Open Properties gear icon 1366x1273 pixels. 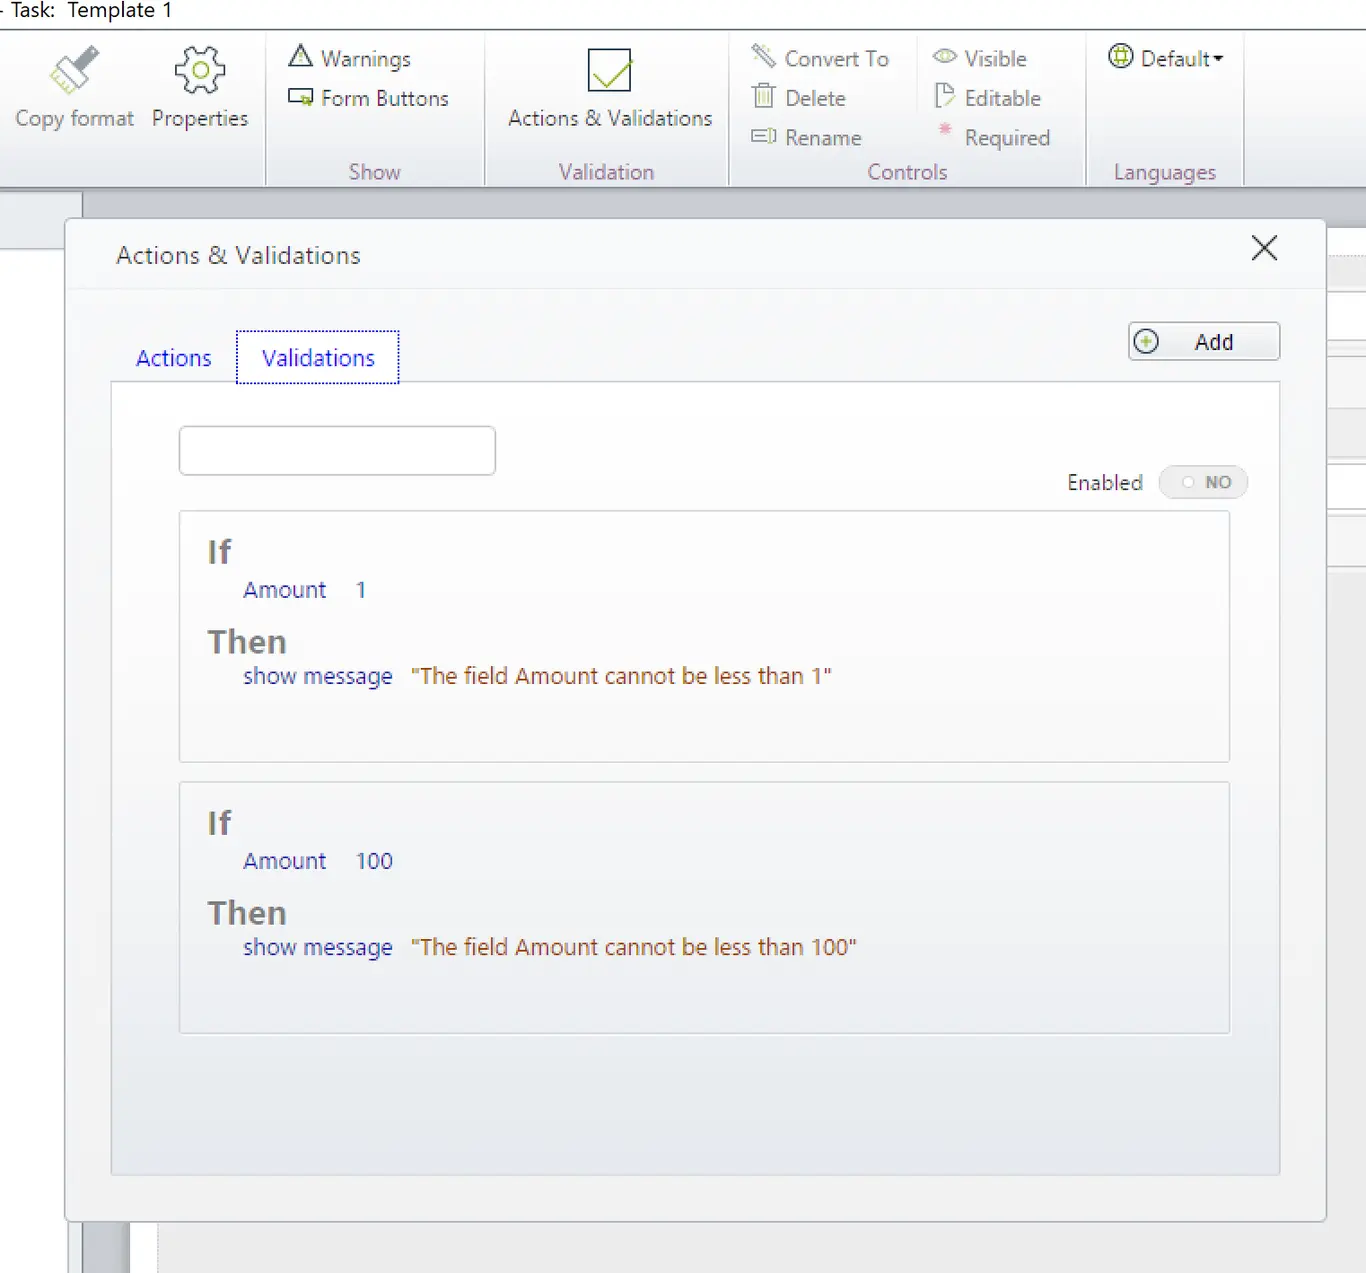point(200,70)
